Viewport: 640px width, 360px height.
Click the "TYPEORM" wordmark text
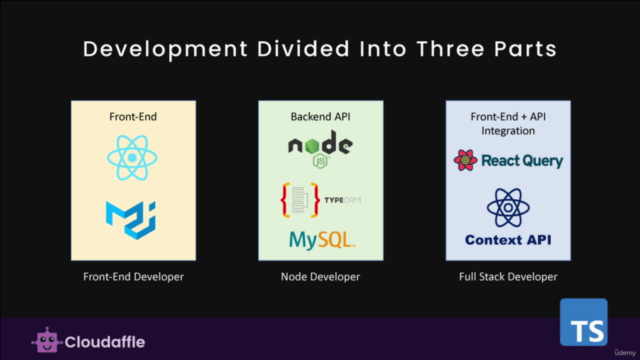point(342,200)
